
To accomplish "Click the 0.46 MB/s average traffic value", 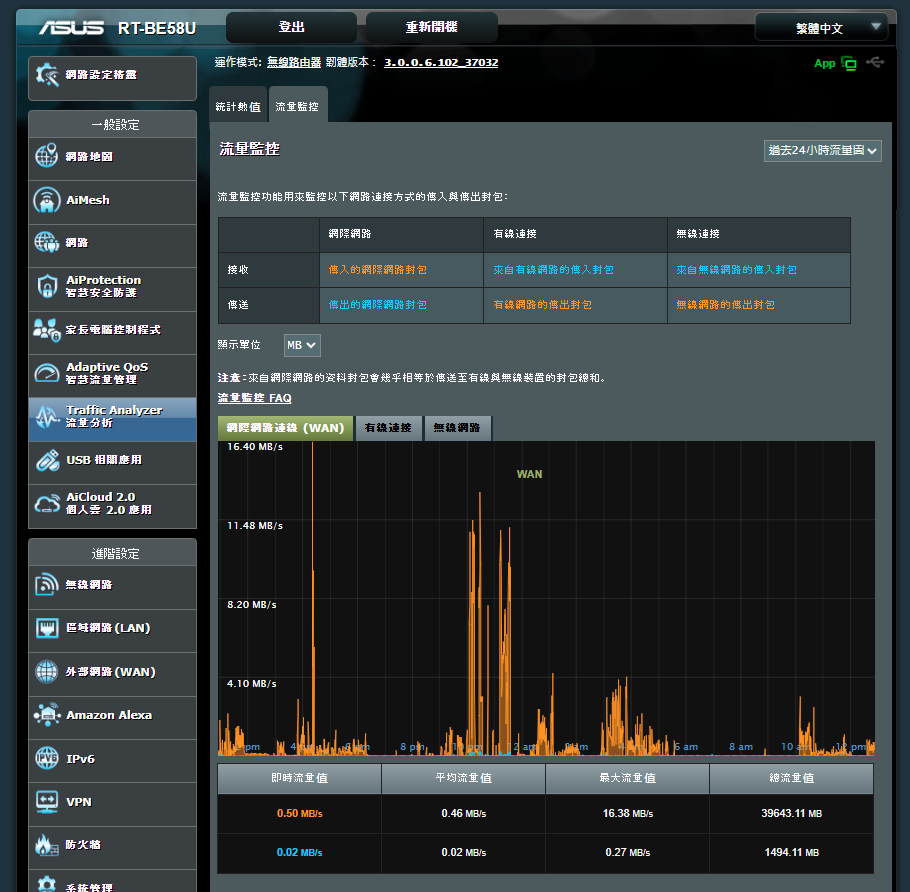I will [x=464, y=814].
